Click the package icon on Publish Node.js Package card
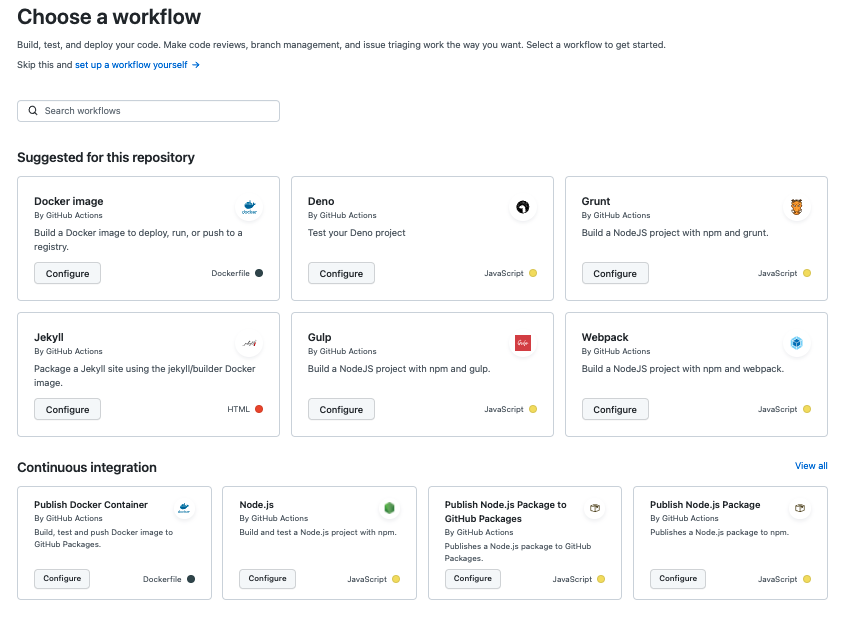Image resolution: width=854 pixels, height=621 pixels. 799,508
